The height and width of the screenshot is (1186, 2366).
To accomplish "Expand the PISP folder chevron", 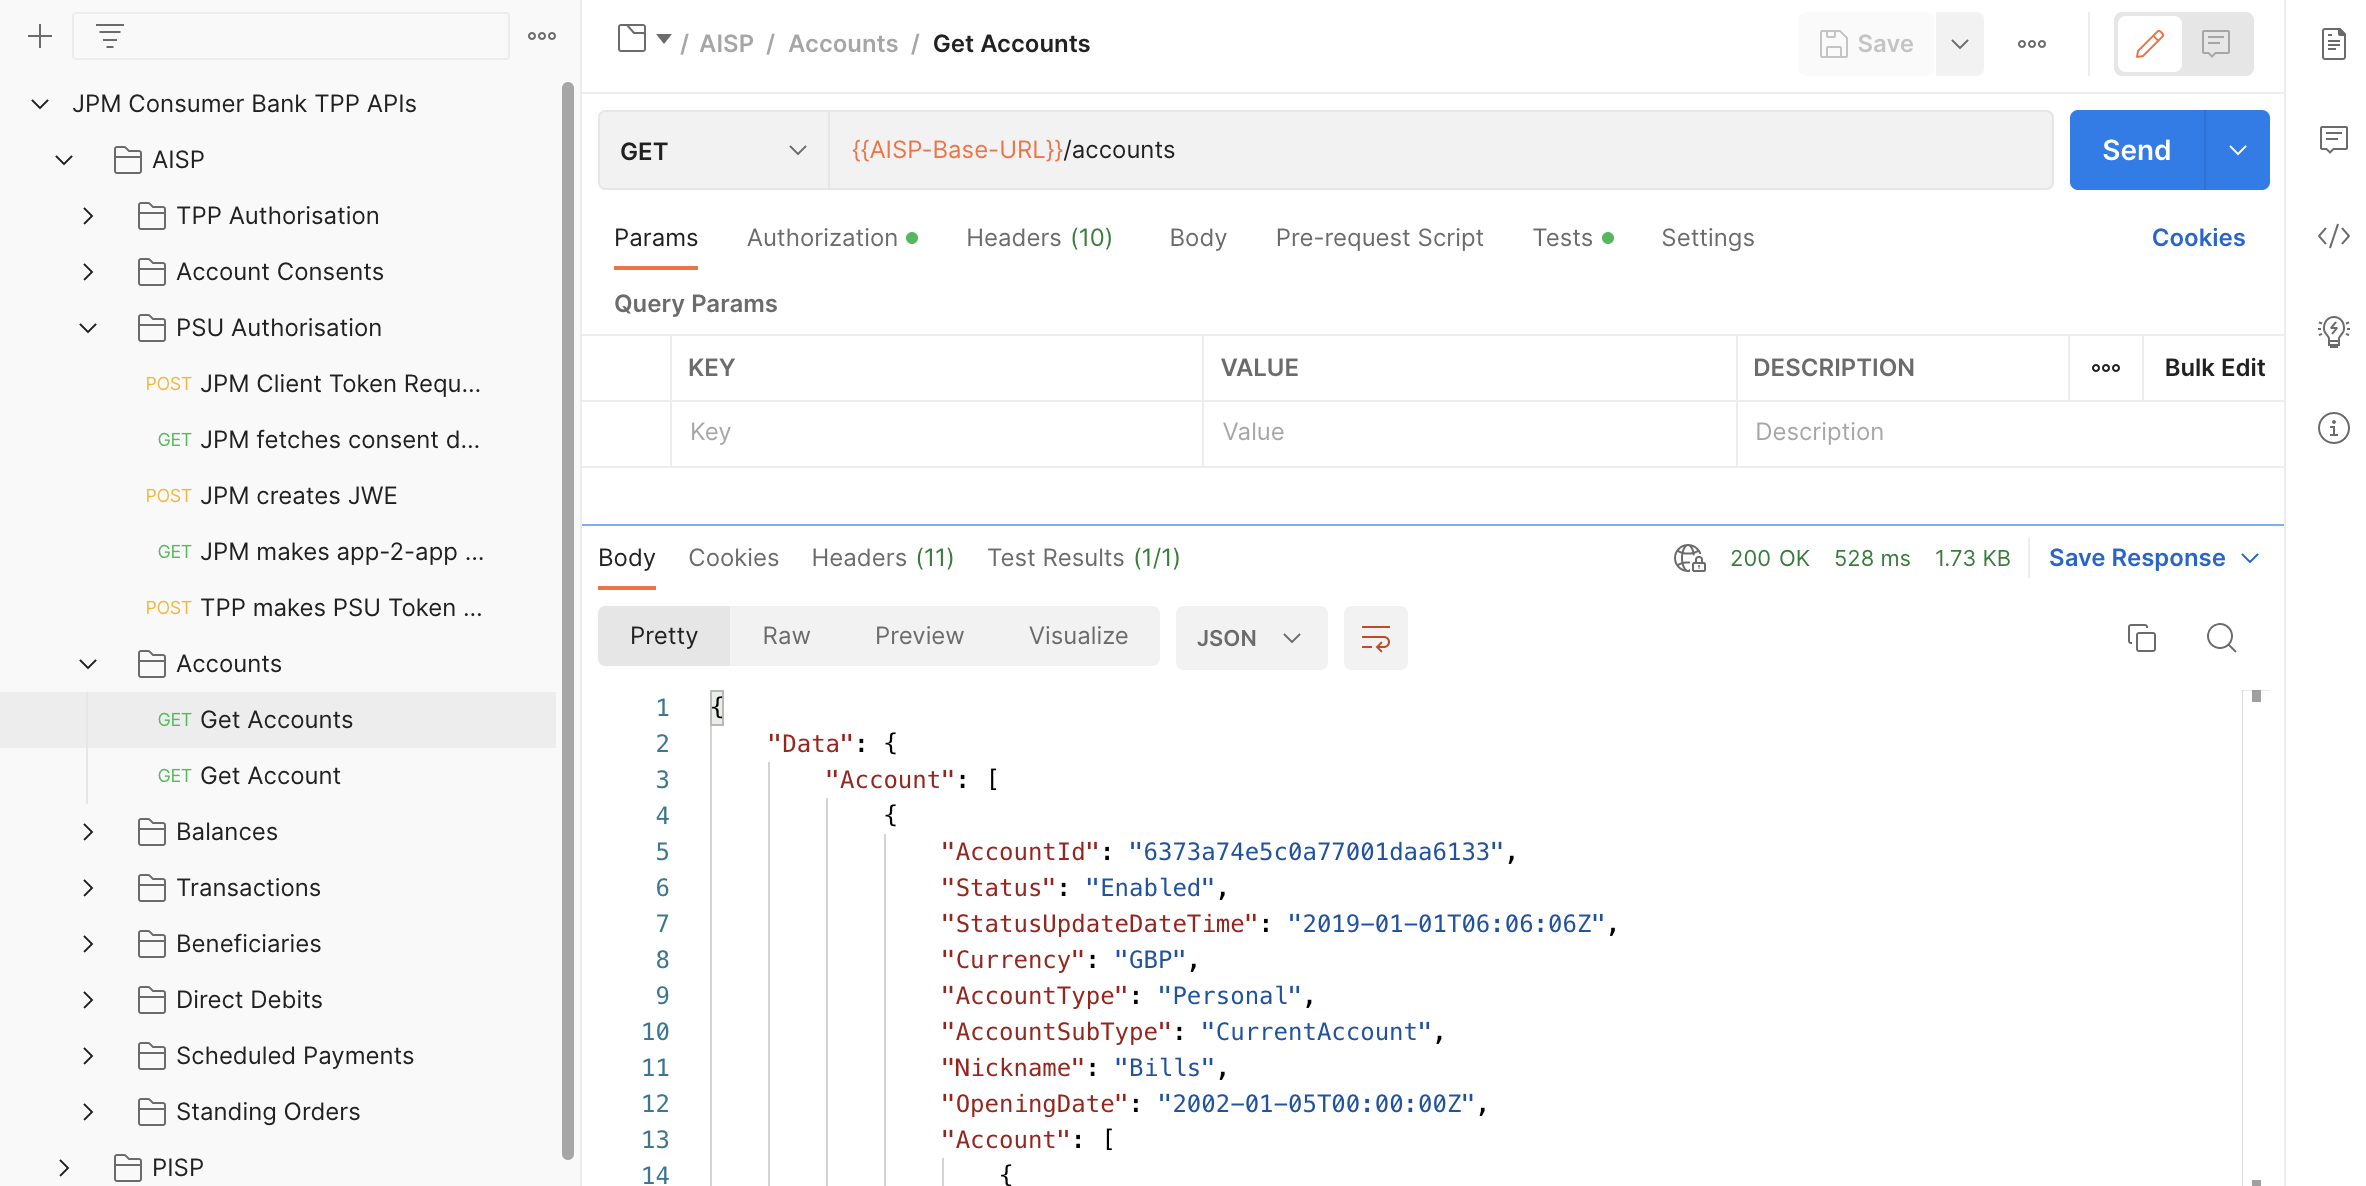I will click(x=64, y=1168).
